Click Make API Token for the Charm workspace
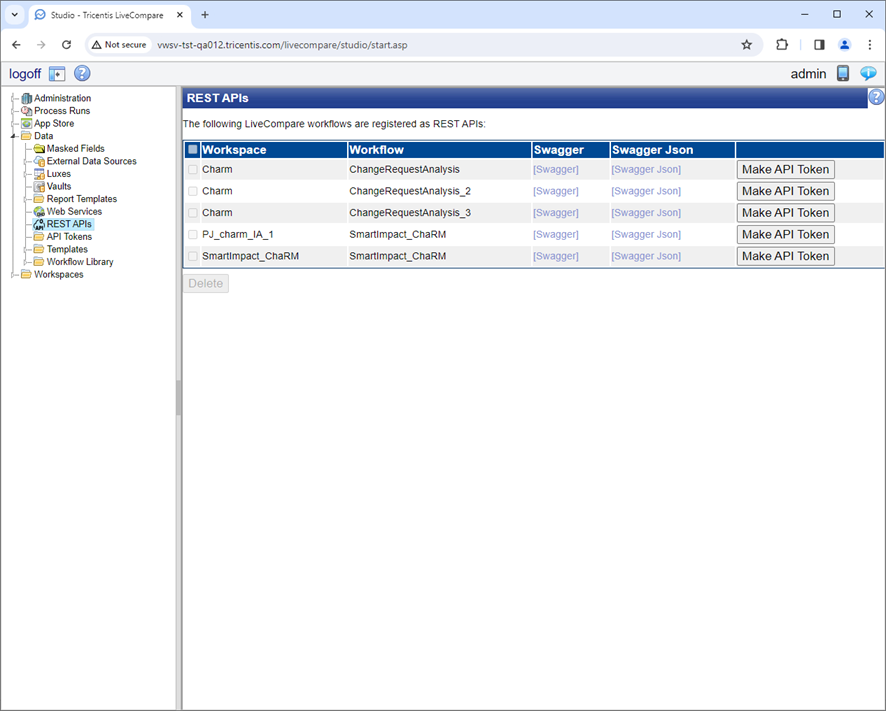Screen dimensions: 886x711 click(785, 169)
